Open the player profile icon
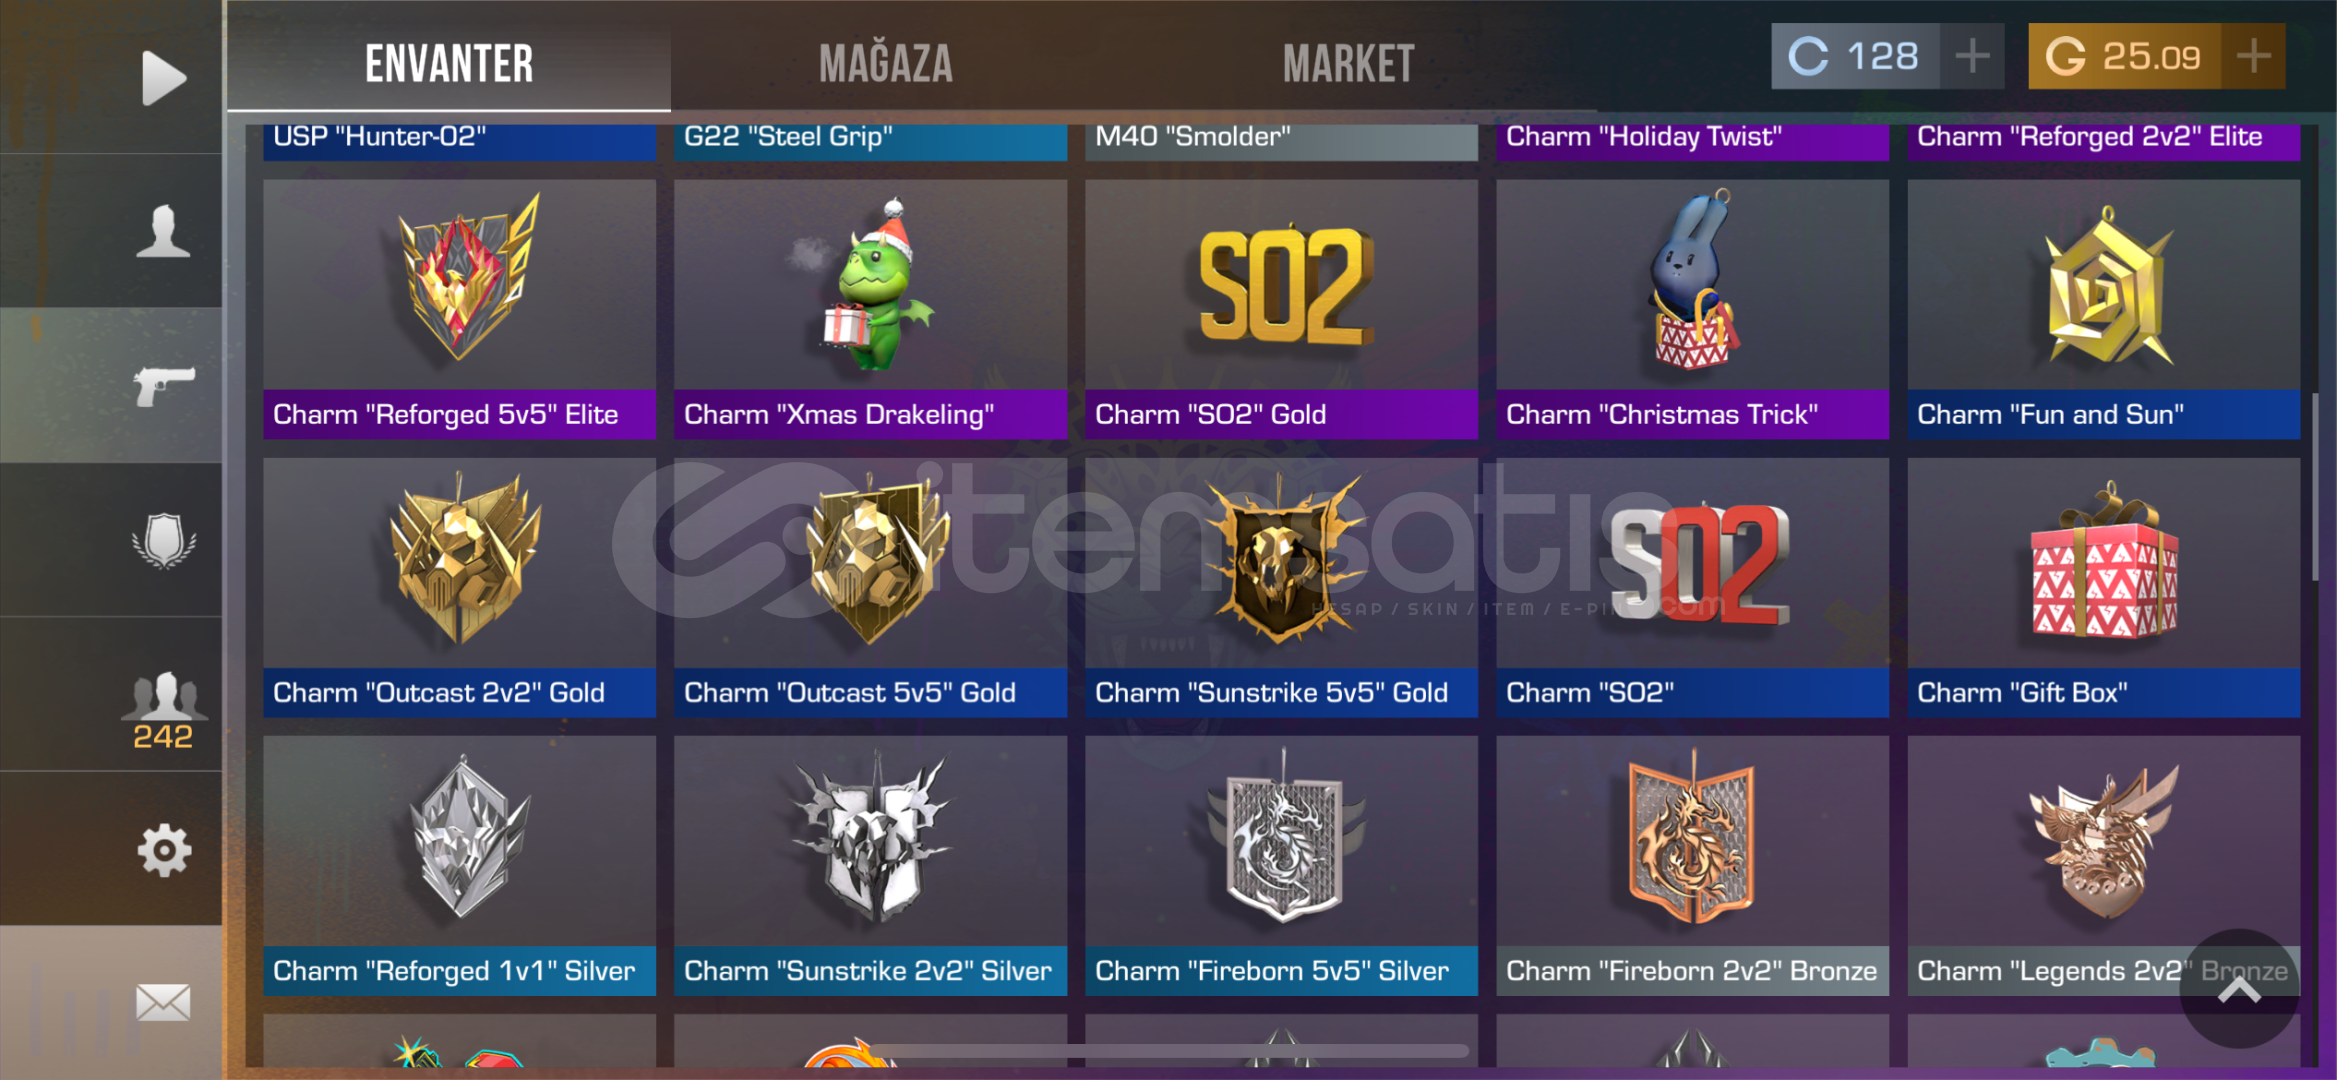This screenshot has height=1080, width=2337. [x=163, y=231]
